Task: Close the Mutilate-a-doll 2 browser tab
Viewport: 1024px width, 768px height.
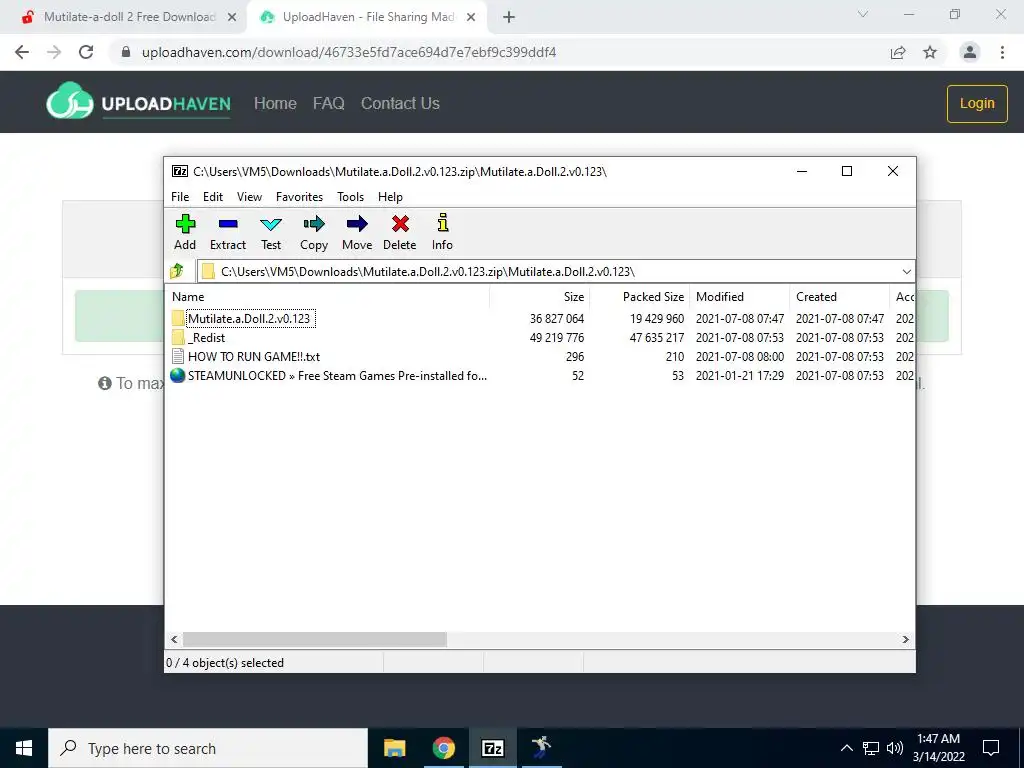Action: [232, 18]
